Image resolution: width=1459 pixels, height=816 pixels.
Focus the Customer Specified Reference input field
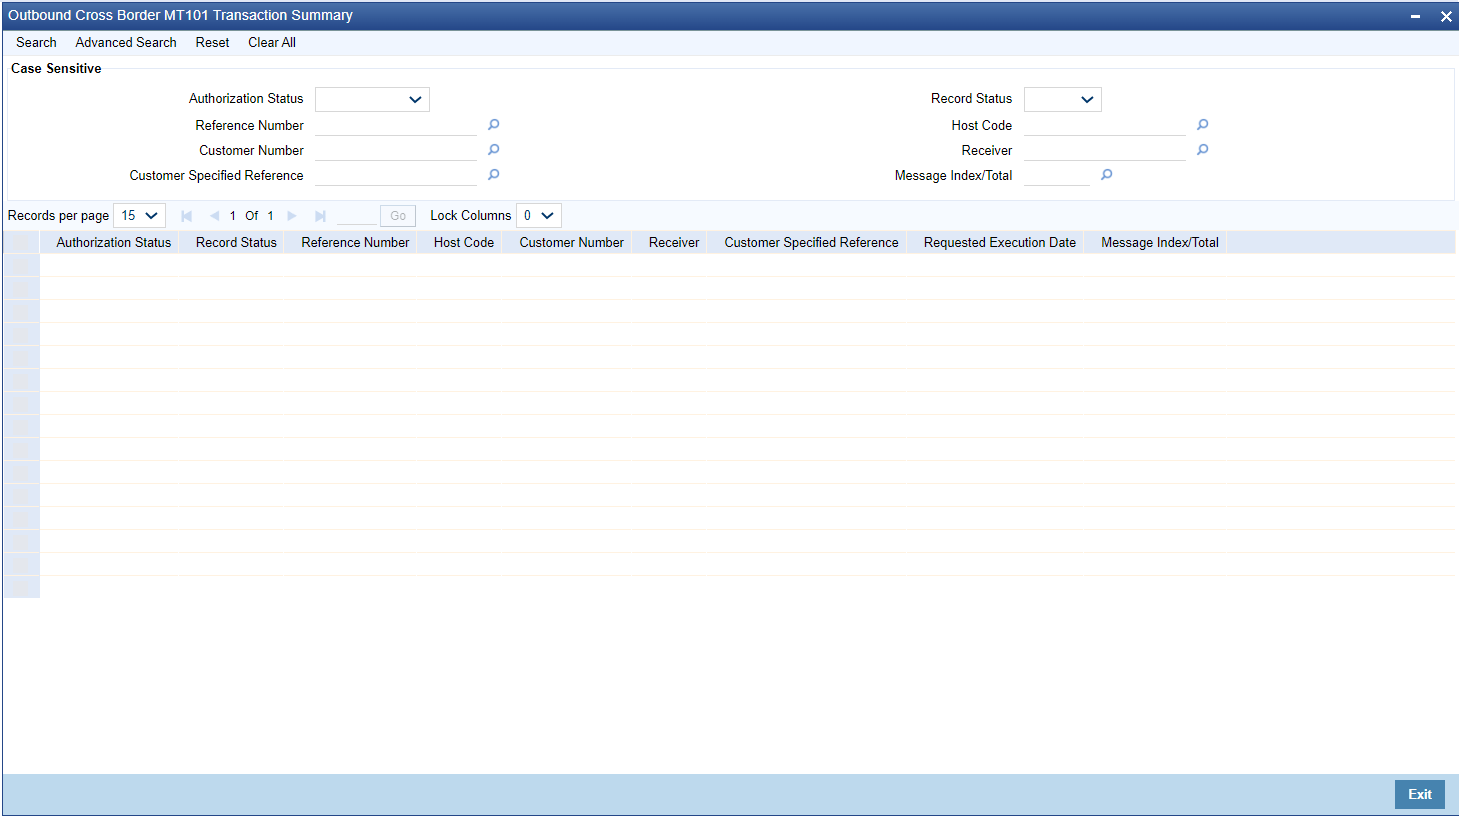[x=396, y=175]
